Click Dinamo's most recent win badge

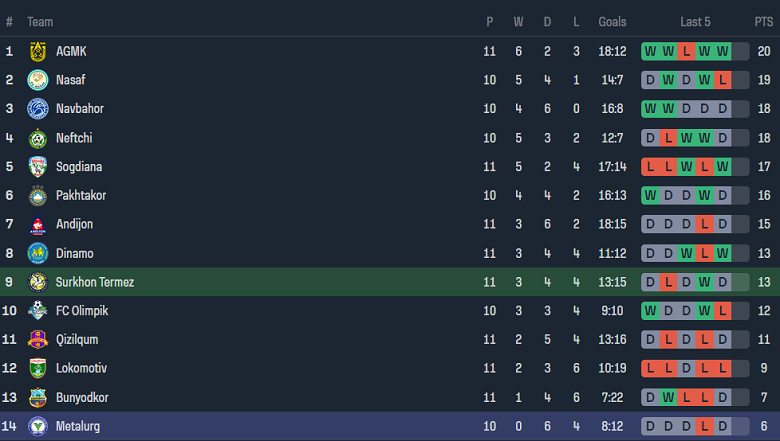723,253
